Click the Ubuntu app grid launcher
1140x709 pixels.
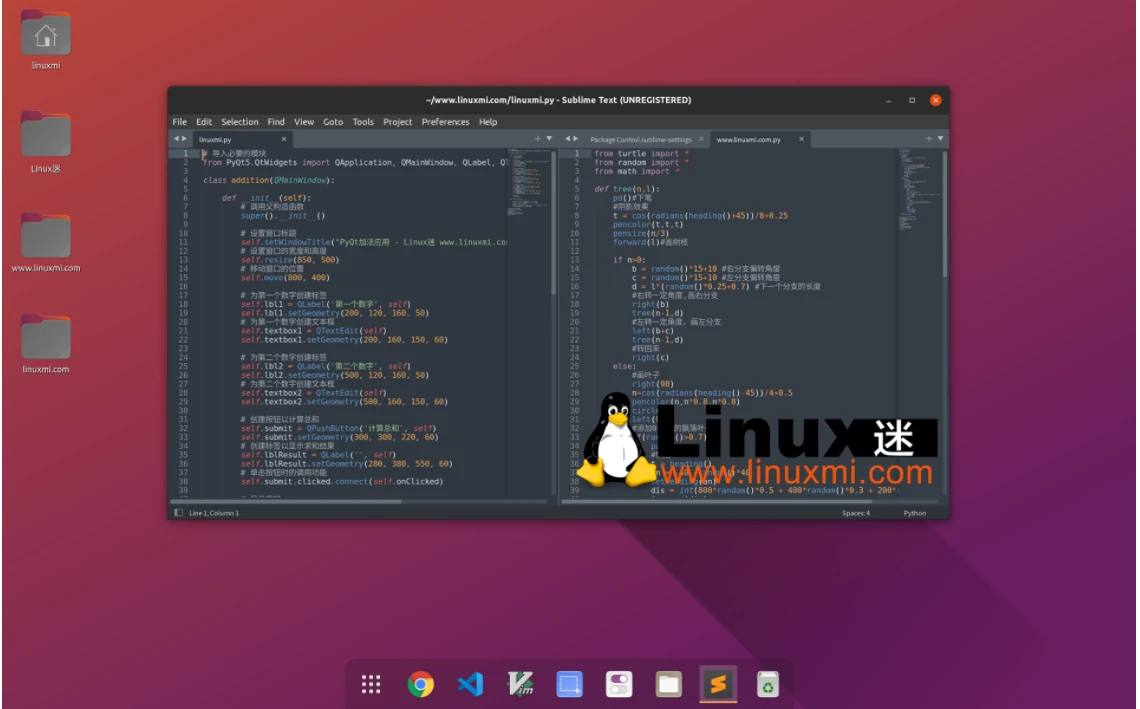(x=371, y=685)
